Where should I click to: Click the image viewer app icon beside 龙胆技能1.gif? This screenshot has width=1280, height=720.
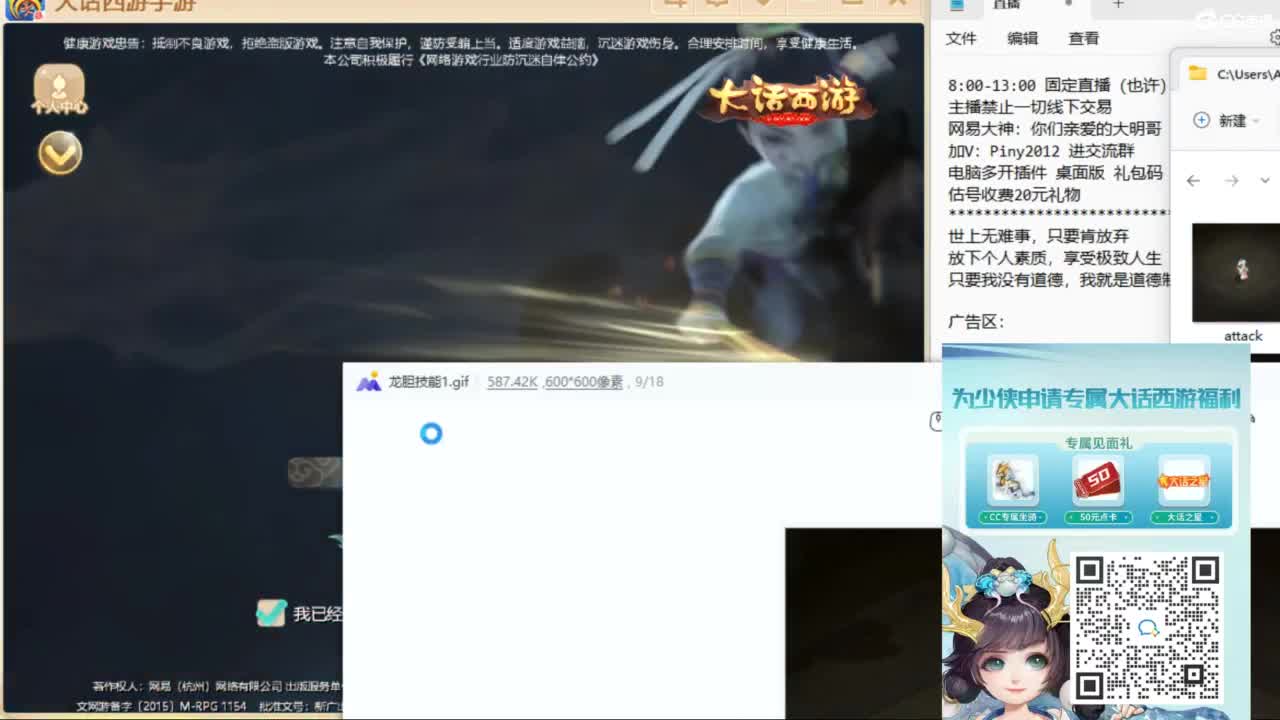tap(369, 382)
